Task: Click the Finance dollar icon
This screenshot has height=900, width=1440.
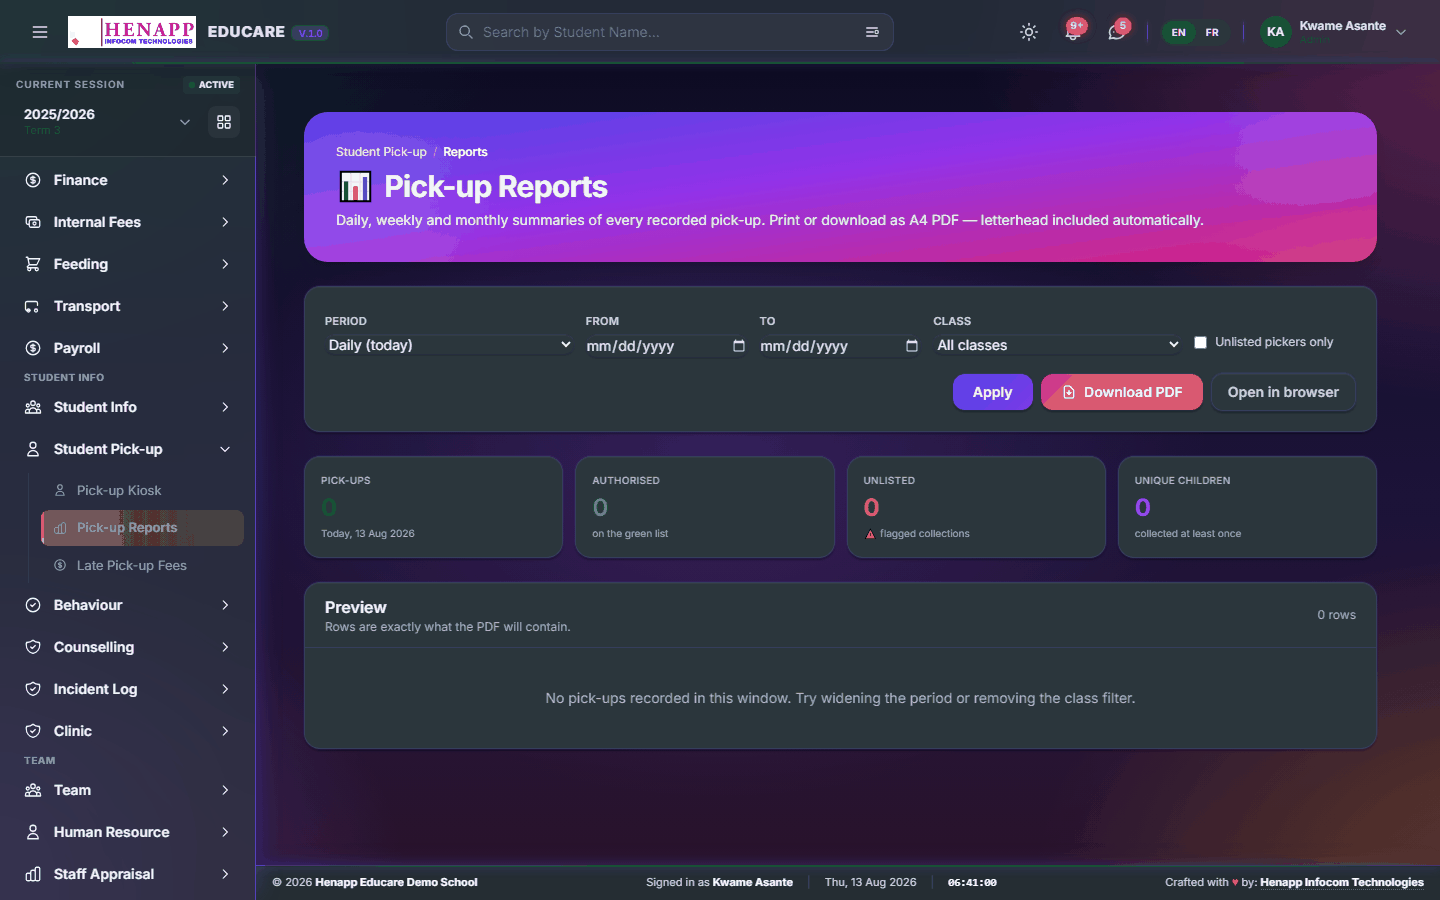Action: [33, 180]
